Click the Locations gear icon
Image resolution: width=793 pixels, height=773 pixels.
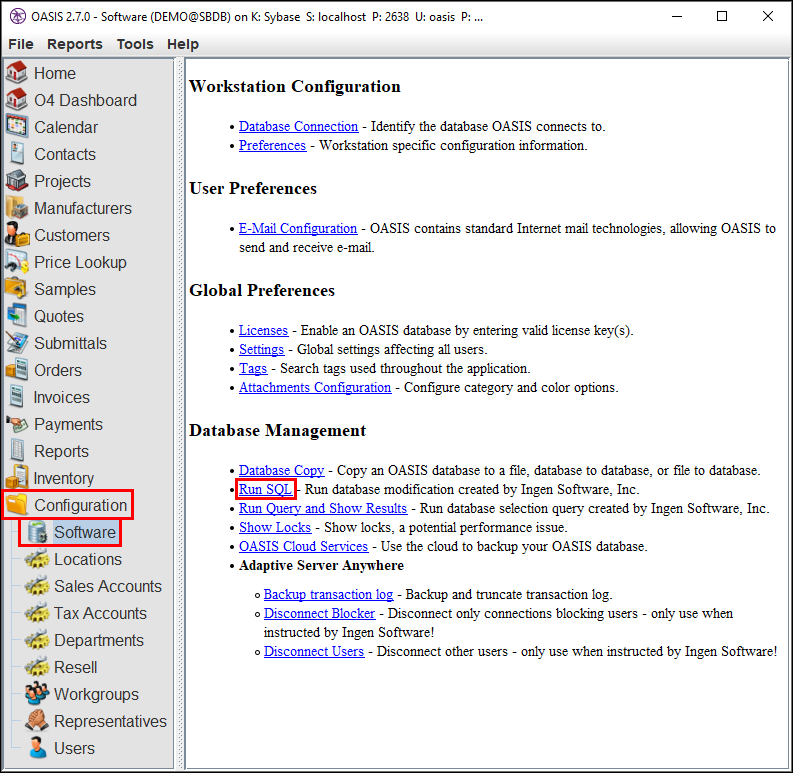pos(37,559)
